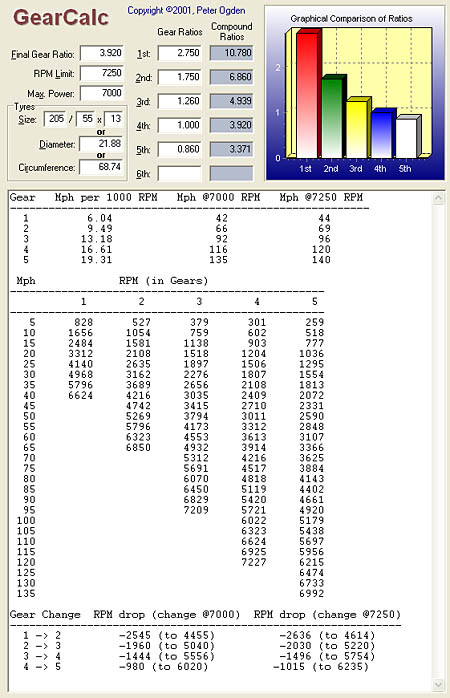This screenshot has width=450, height=698.
Task: Click the 2nd compound ratio box 6.860
Action: (231, 77)
